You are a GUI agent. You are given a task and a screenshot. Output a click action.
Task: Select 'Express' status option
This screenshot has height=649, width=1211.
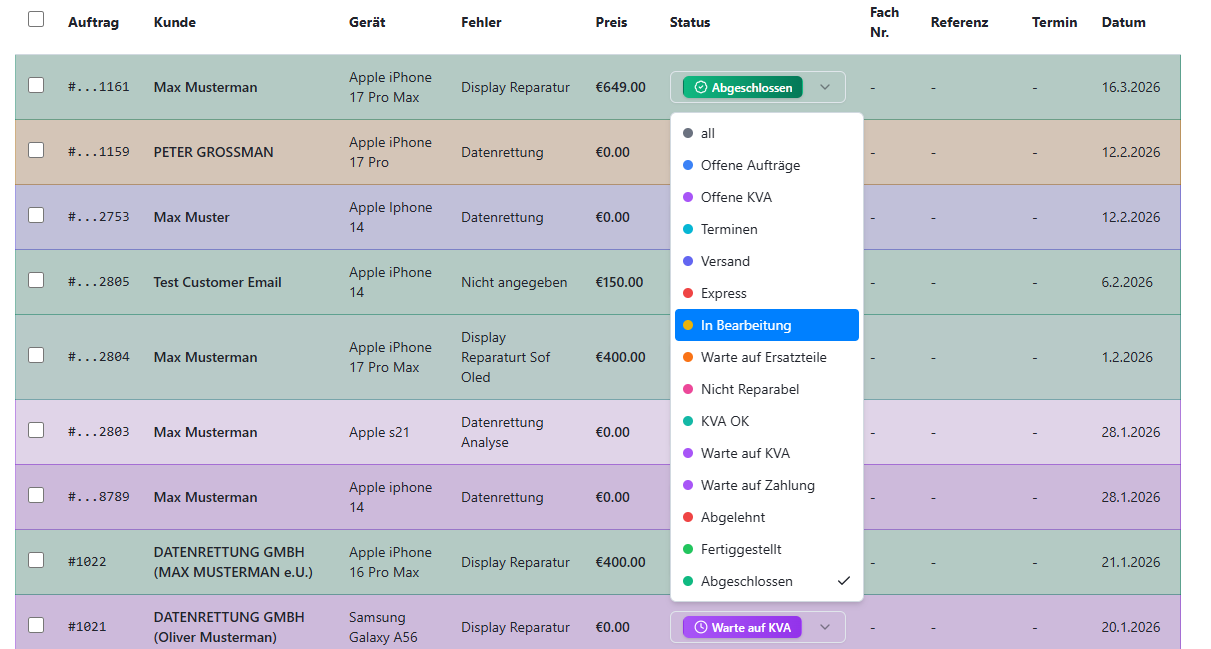tap(767, 293)
